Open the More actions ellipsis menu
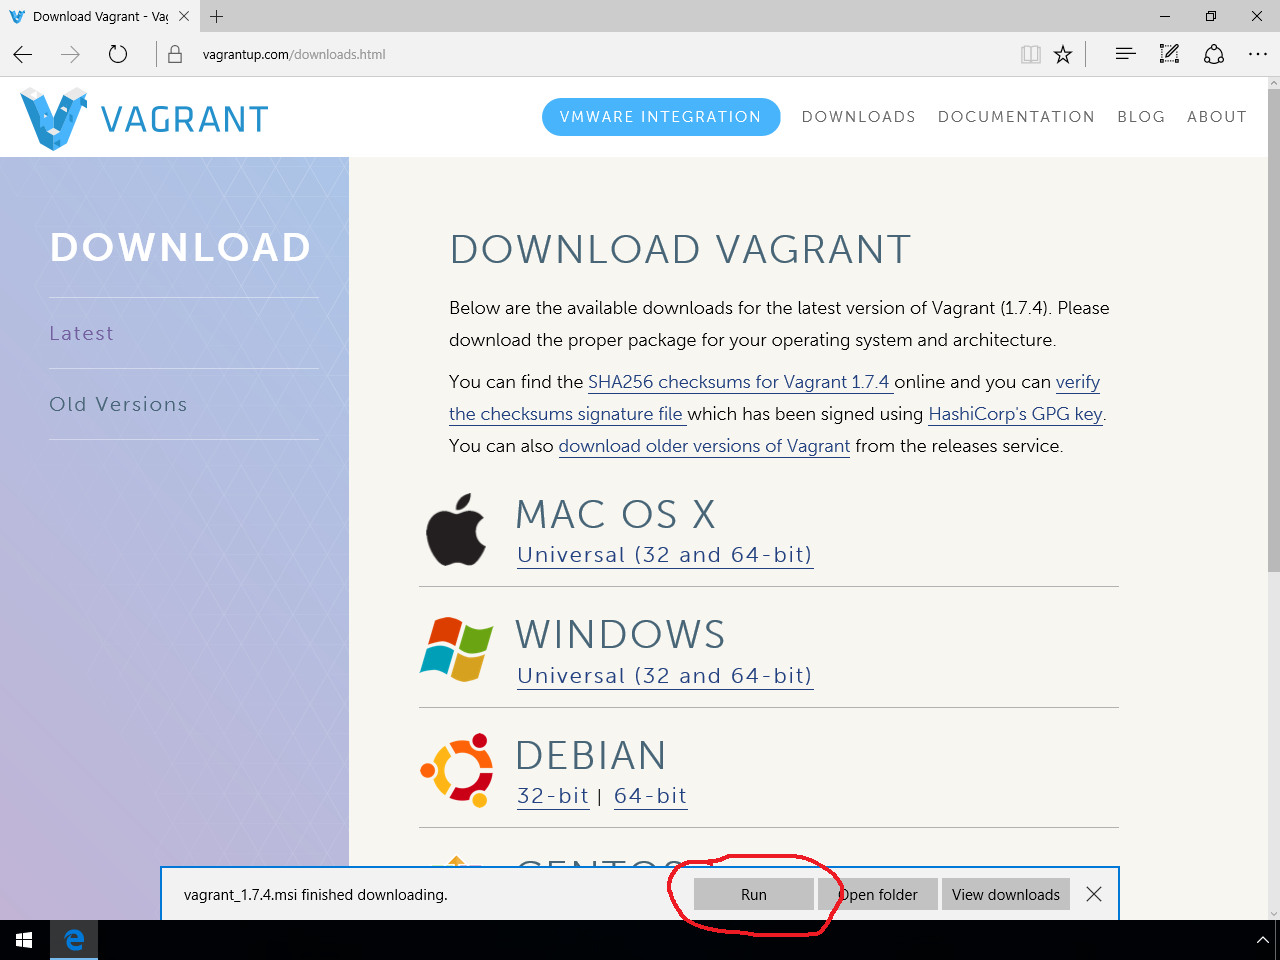 pyautogui.click(x=1258, y=54)
